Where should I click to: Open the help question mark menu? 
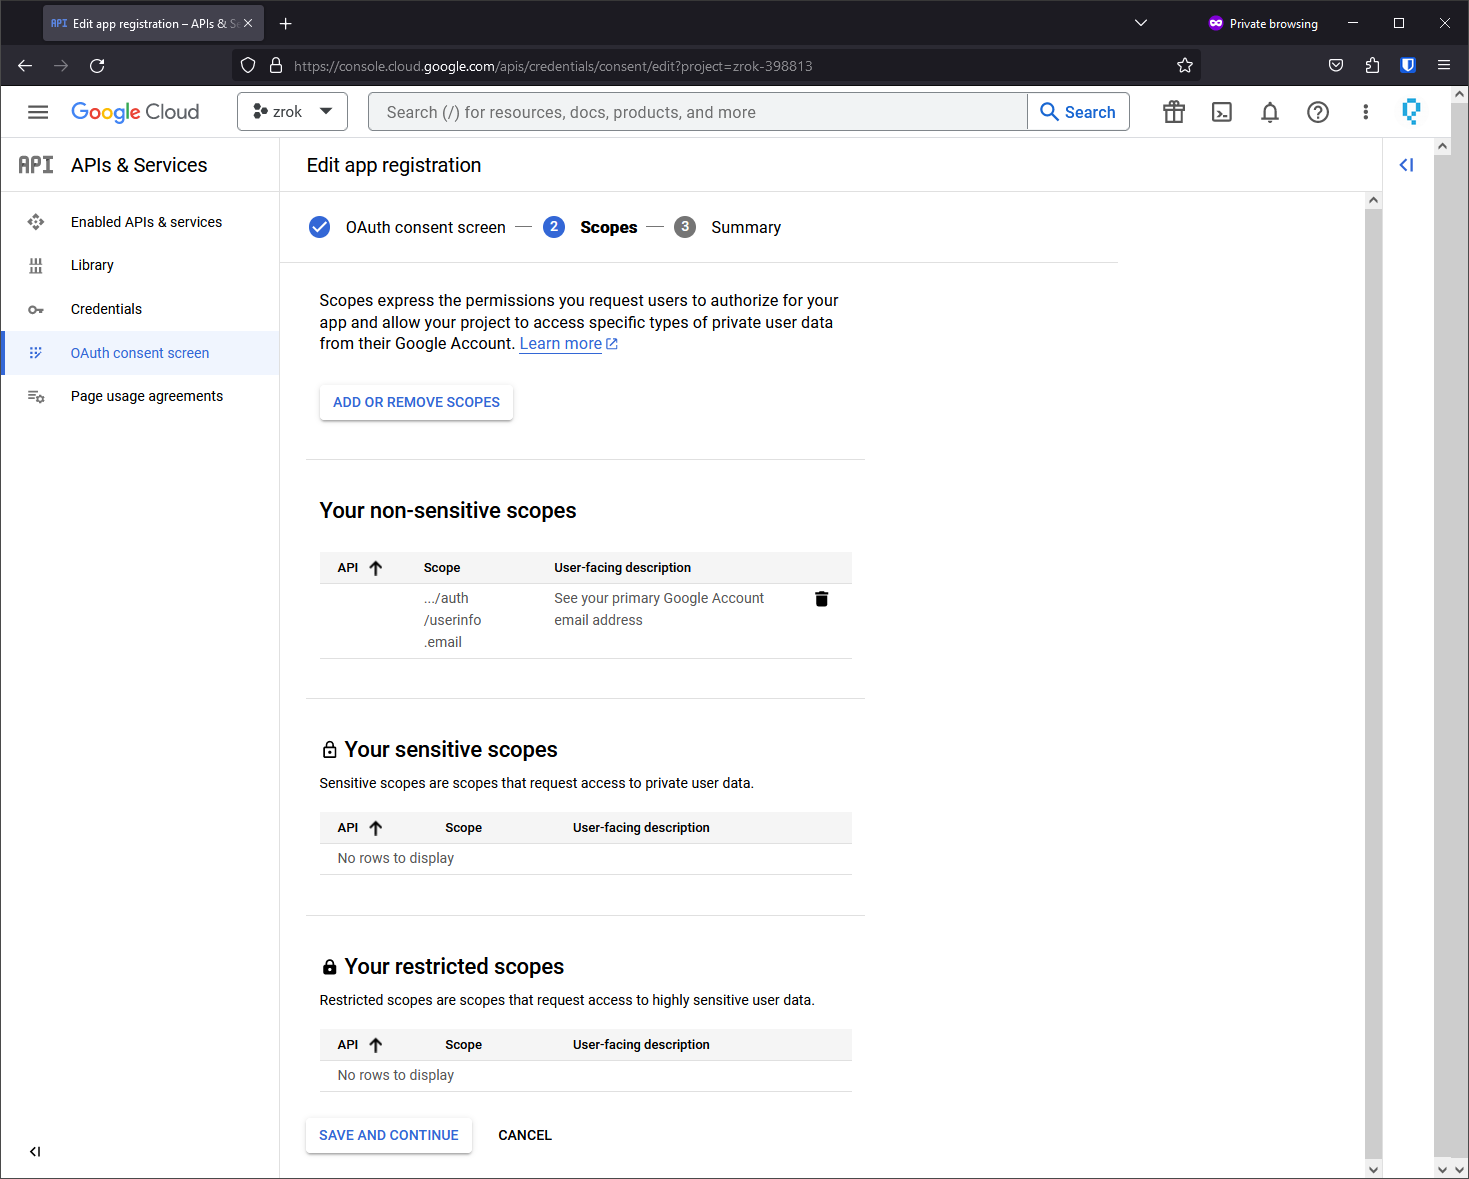pyautogui.click(x=1317, y=112)
